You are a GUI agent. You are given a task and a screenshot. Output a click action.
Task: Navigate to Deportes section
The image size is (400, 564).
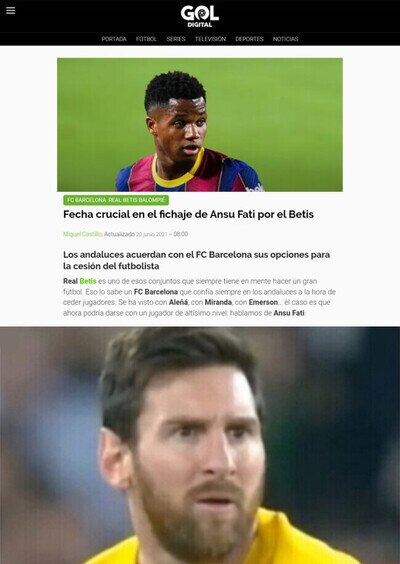pos(249,39)
